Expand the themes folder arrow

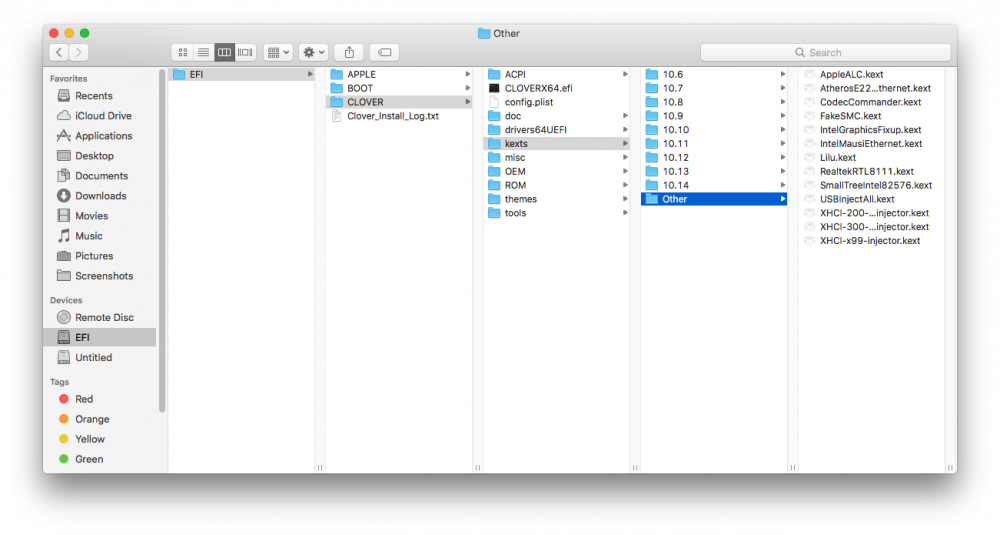coord(625,199)
